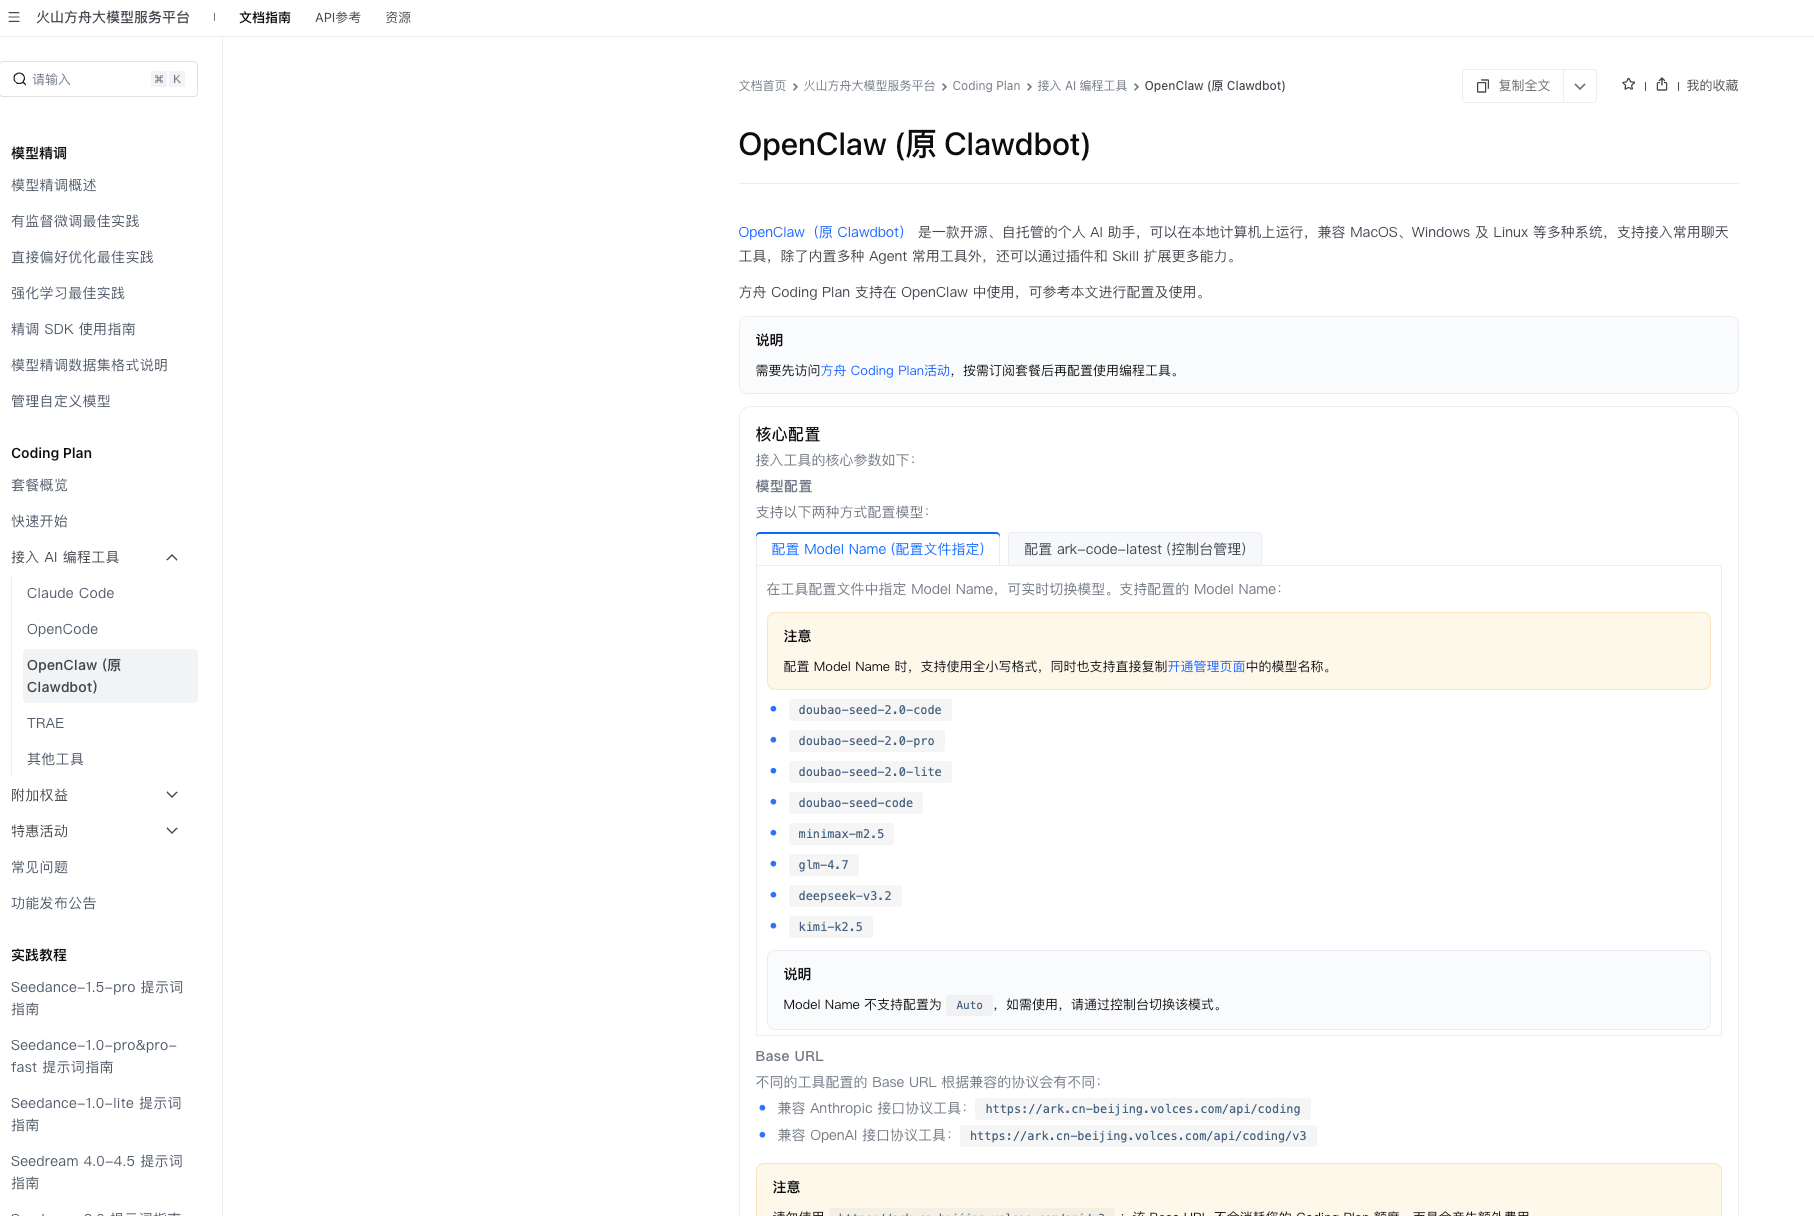Viewport: 1814px width, 1216px height.
Task: Open 常见问题 in sidebar
Action: click(x=40, y=867)
